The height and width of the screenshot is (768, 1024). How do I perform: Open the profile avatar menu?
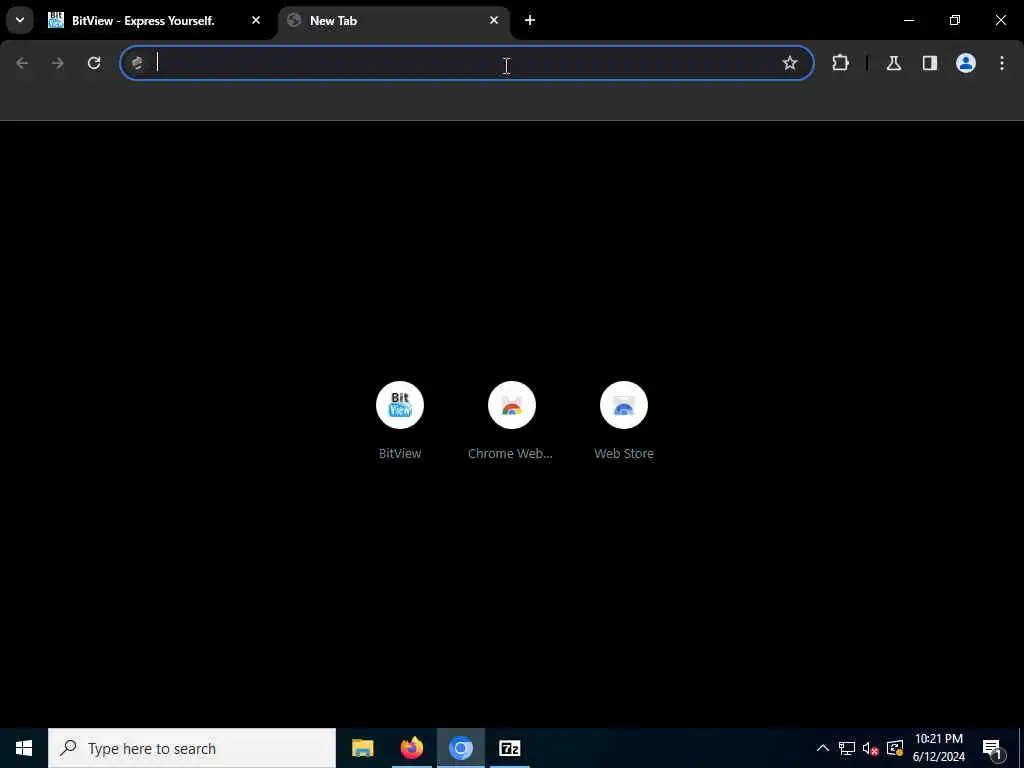(x=966, y=63)
